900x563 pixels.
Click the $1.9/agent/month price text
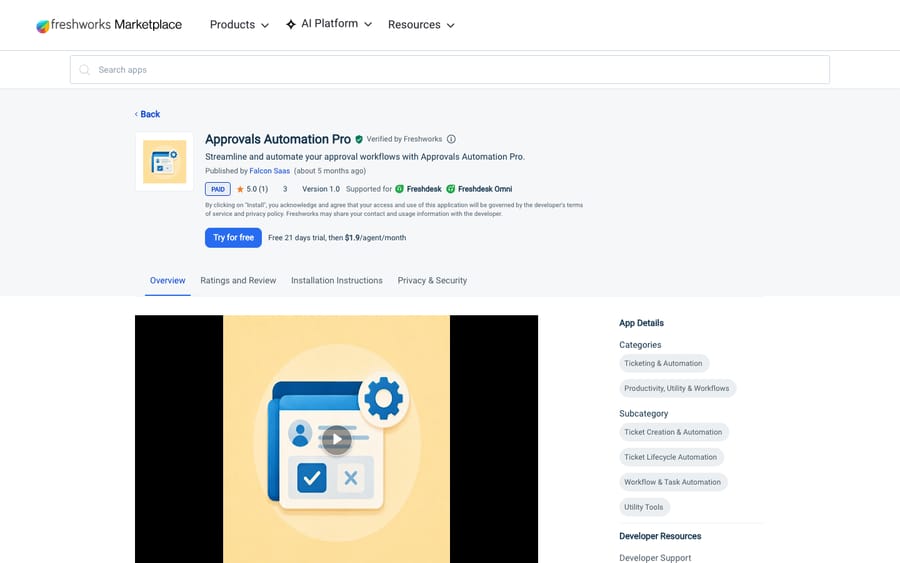pos(375,238)
